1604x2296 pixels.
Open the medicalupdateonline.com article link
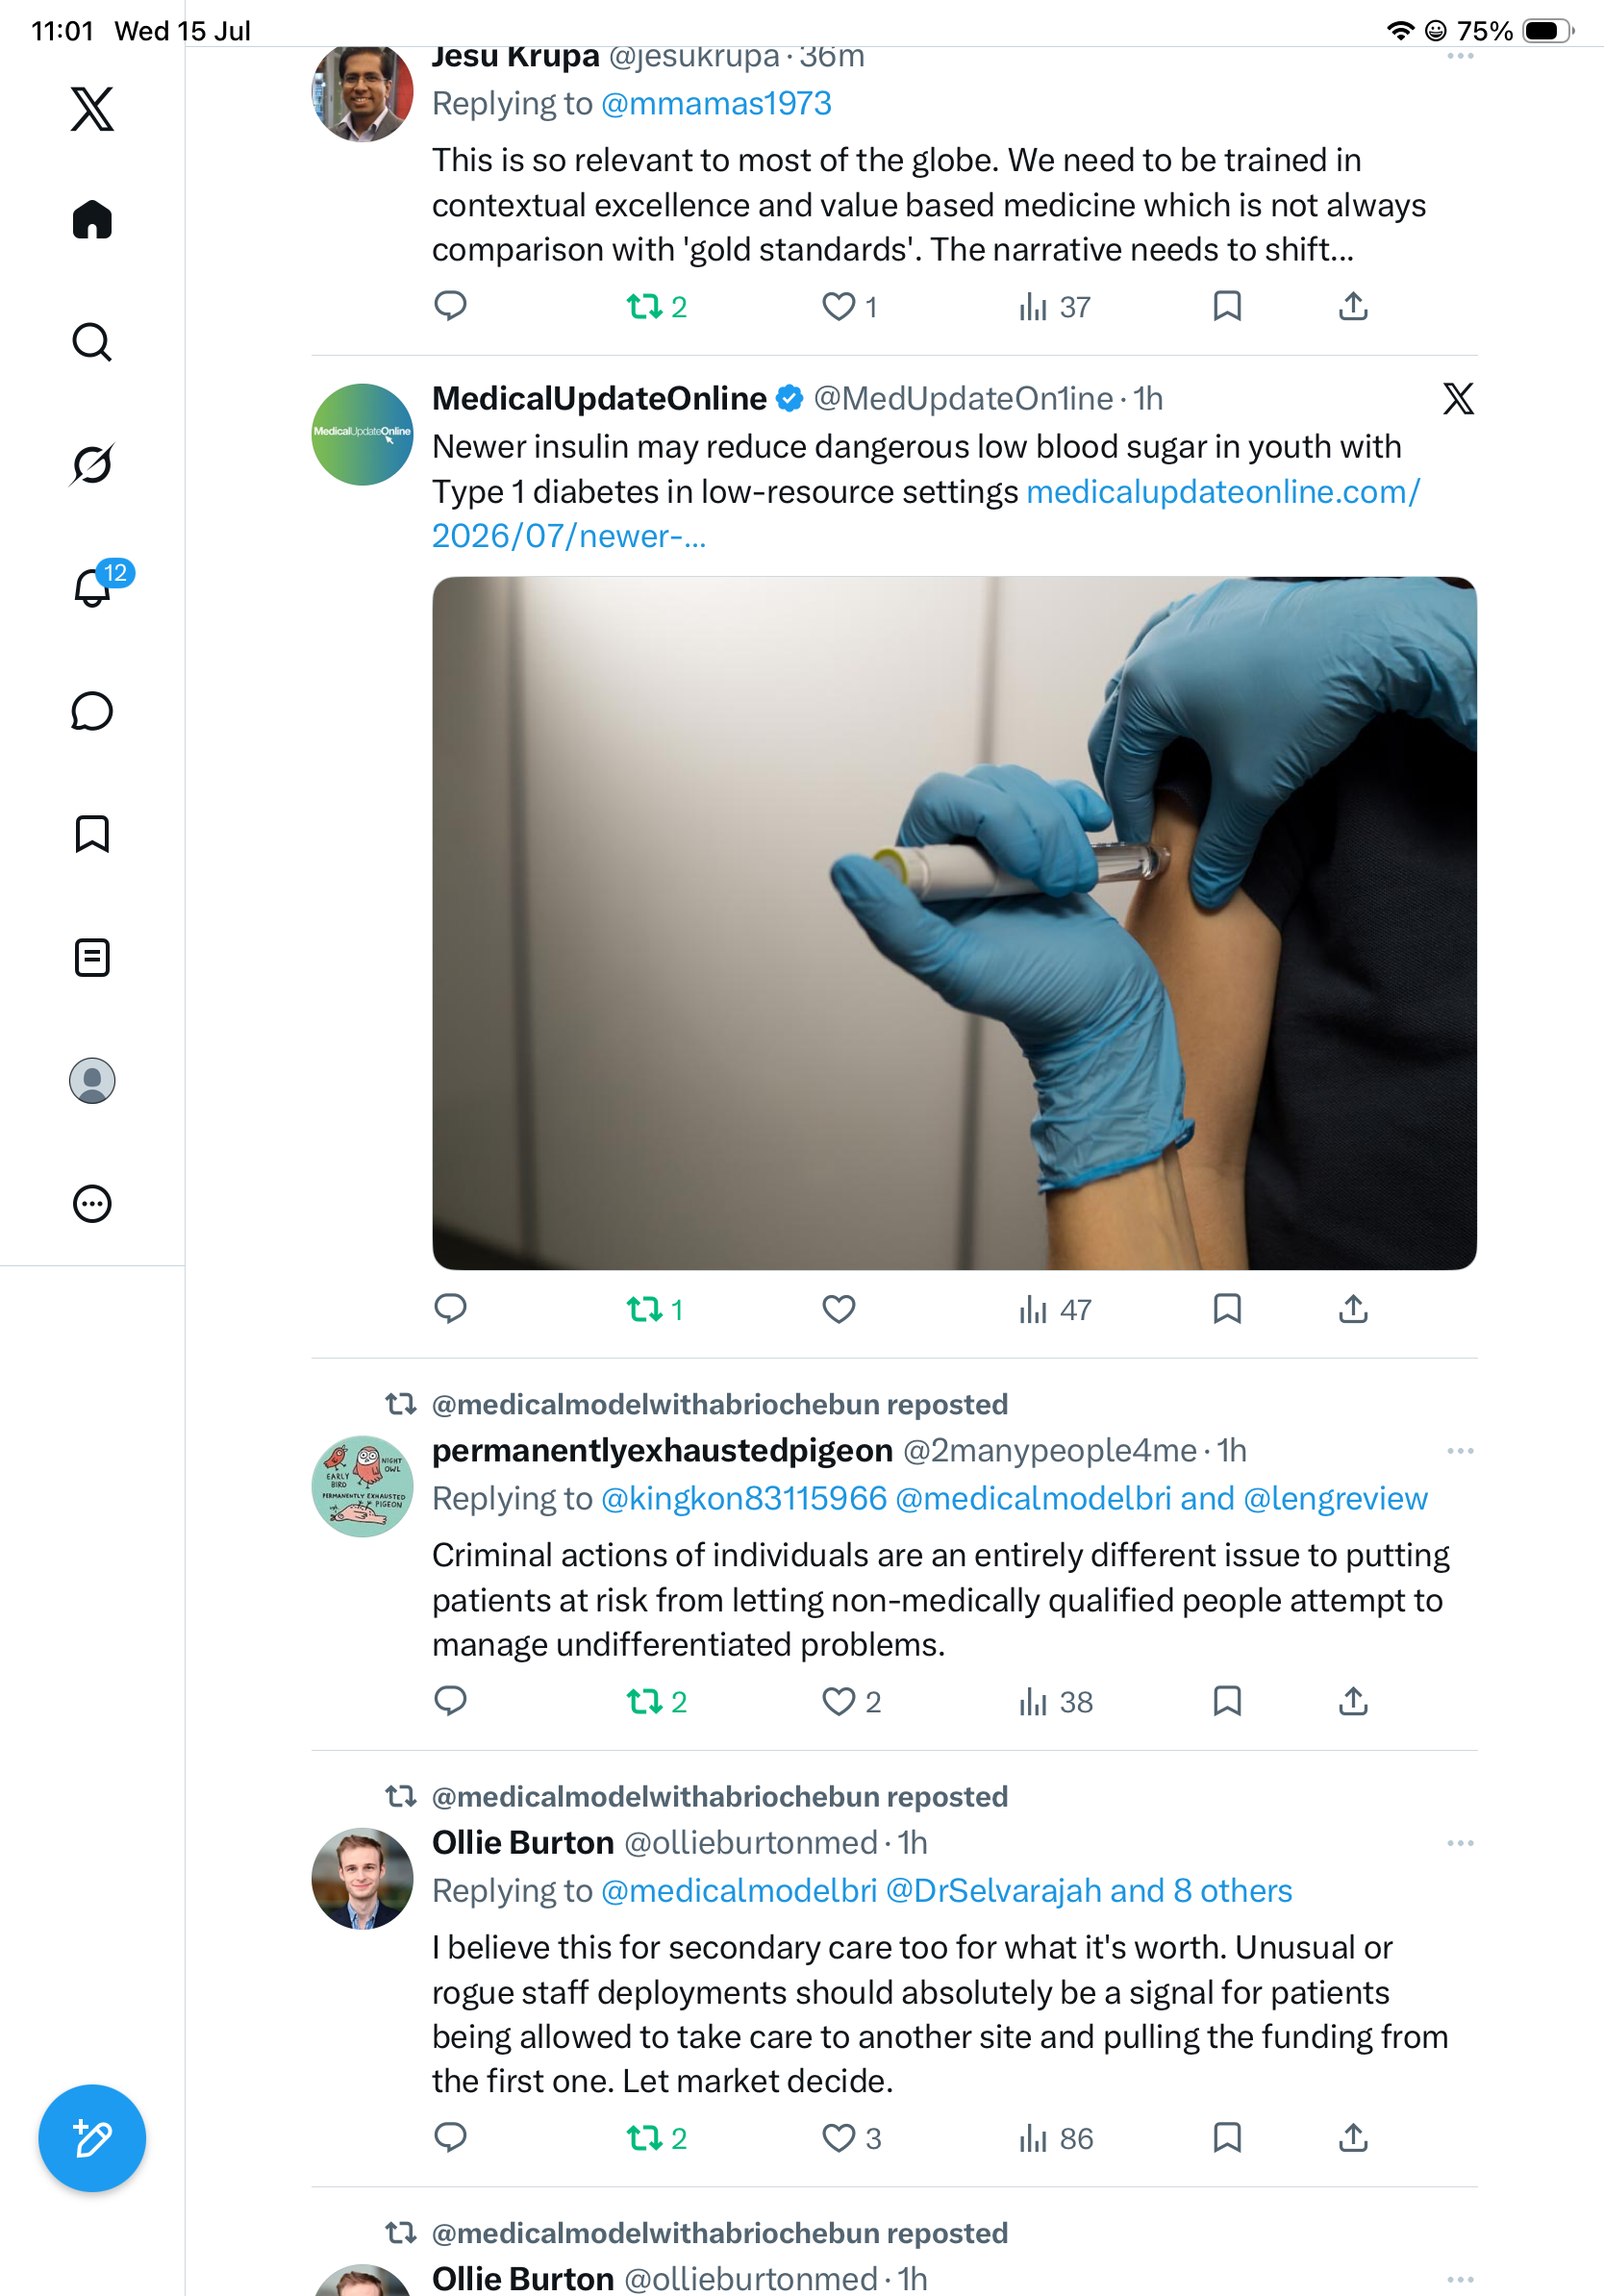point(926,514)
